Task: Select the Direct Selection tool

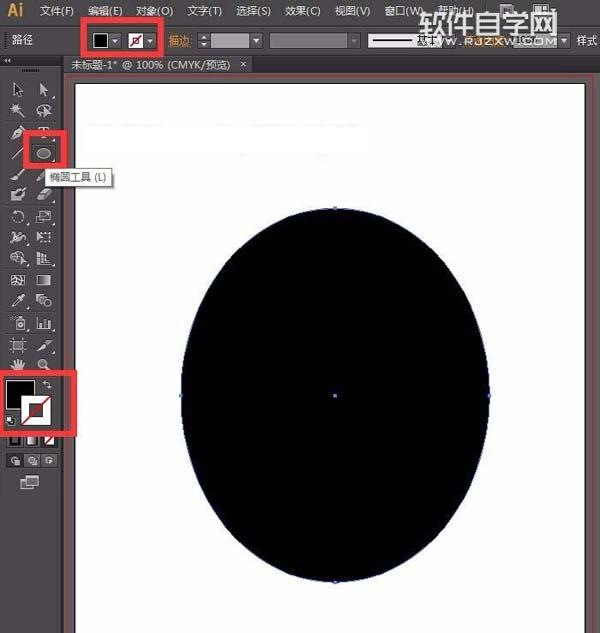Action: point(44,89)
